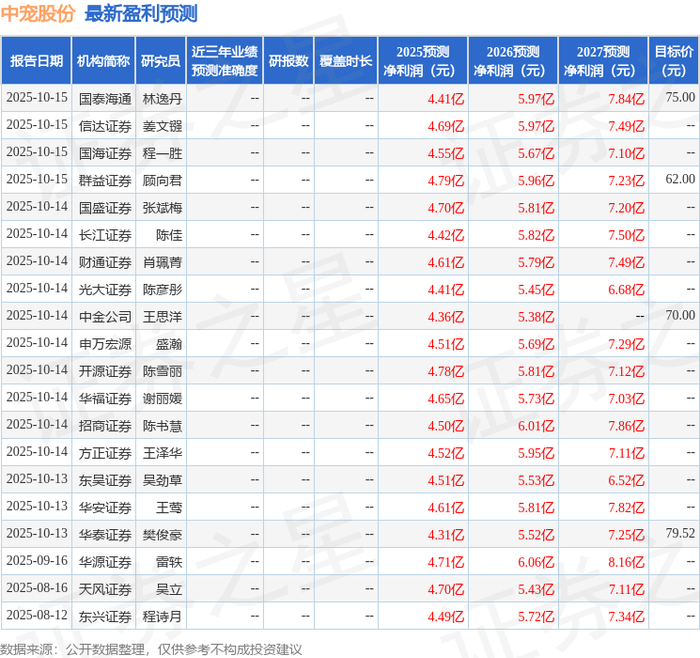This screenshot has height=658, width=700.
Task: Click the 中宠股份 title text
Action: pos(38,13)
